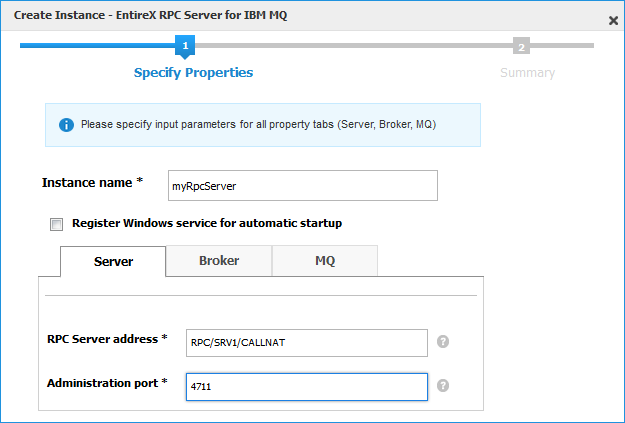Viewport: 625px width, 423px height.
Task: Go to the Summary step label
Action: tap(527, 73)
